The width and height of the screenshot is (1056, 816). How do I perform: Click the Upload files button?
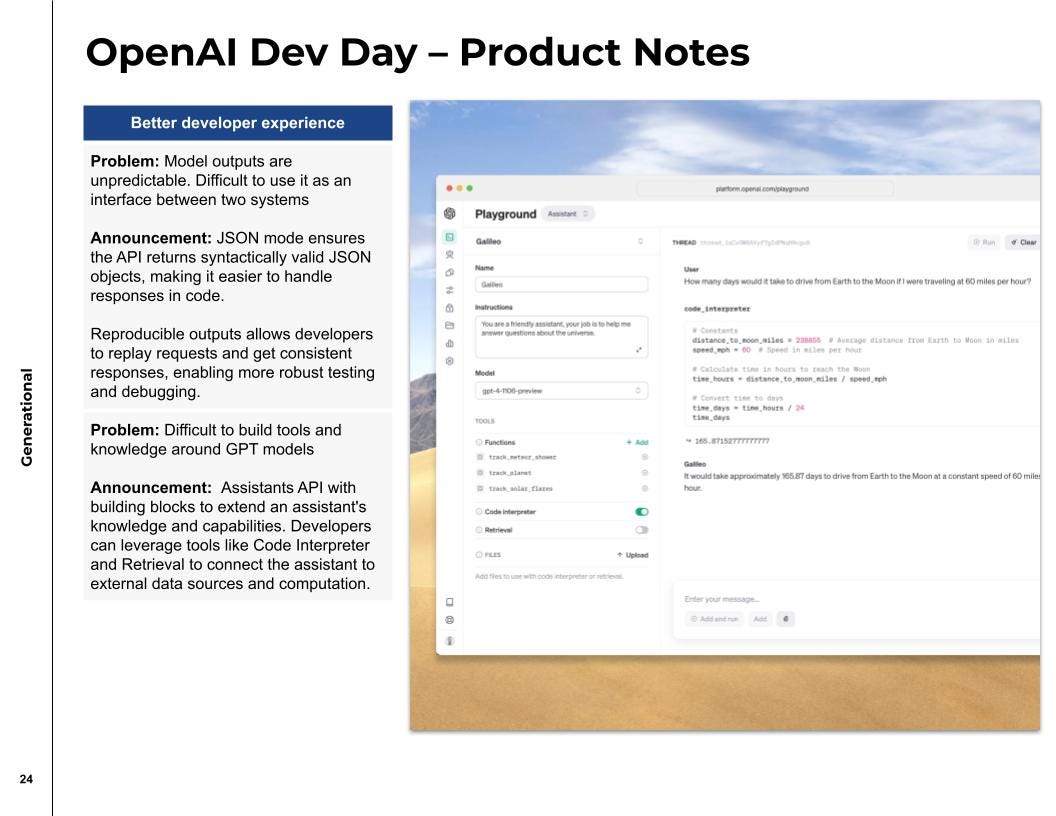click(632, 555)
